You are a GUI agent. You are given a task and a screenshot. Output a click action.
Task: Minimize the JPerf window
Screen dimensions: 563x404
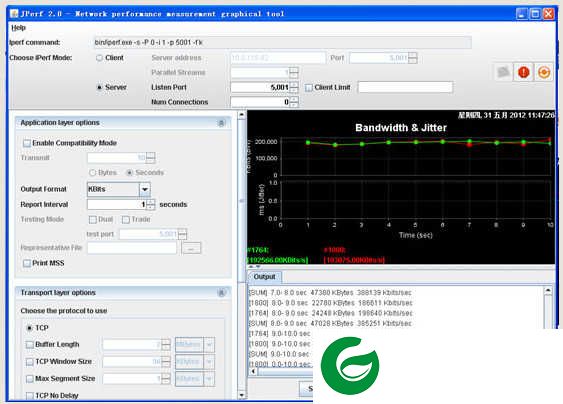[x=522, y=14]
